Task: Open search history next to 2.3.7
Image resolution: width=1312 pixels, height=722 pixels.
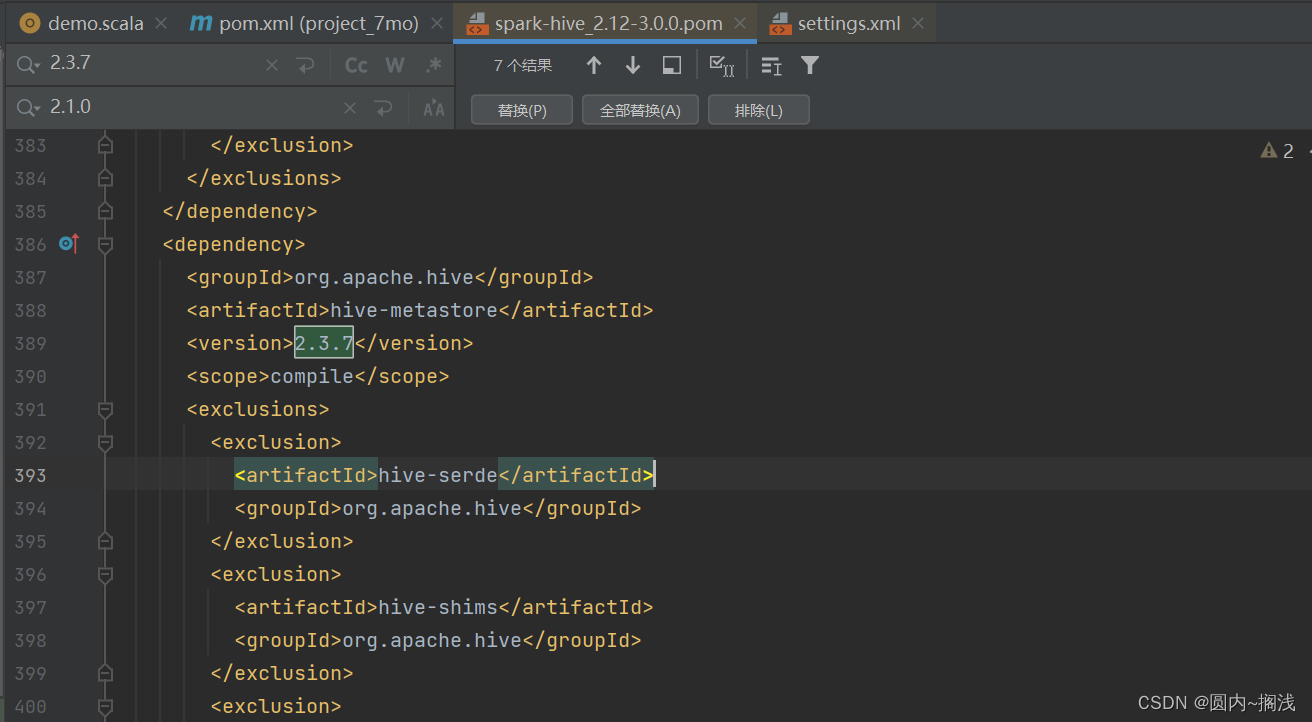Action: point(29,65)
